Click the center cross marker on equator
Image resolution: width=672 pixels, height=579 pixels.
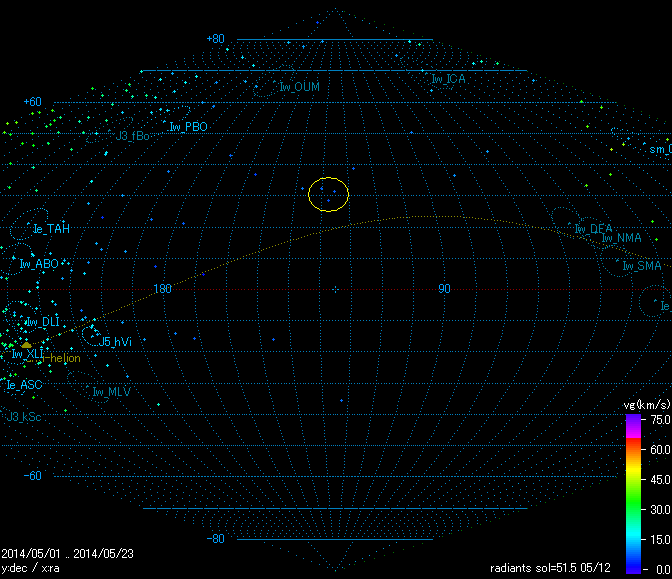click(x=336, y=290)
